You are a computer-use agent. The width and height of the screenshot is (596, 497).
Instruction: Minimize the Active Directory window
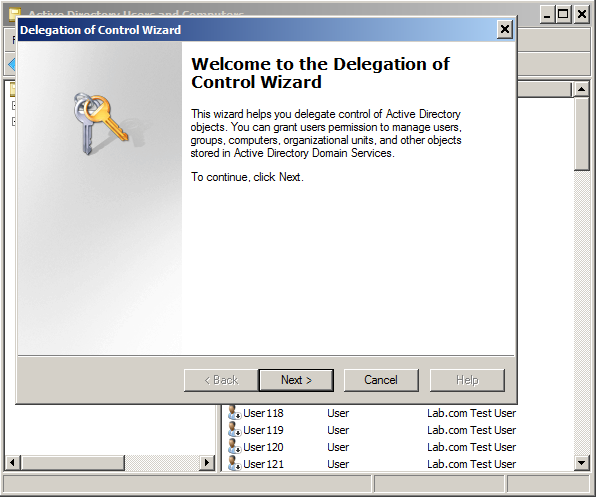(x=547, y=14)
